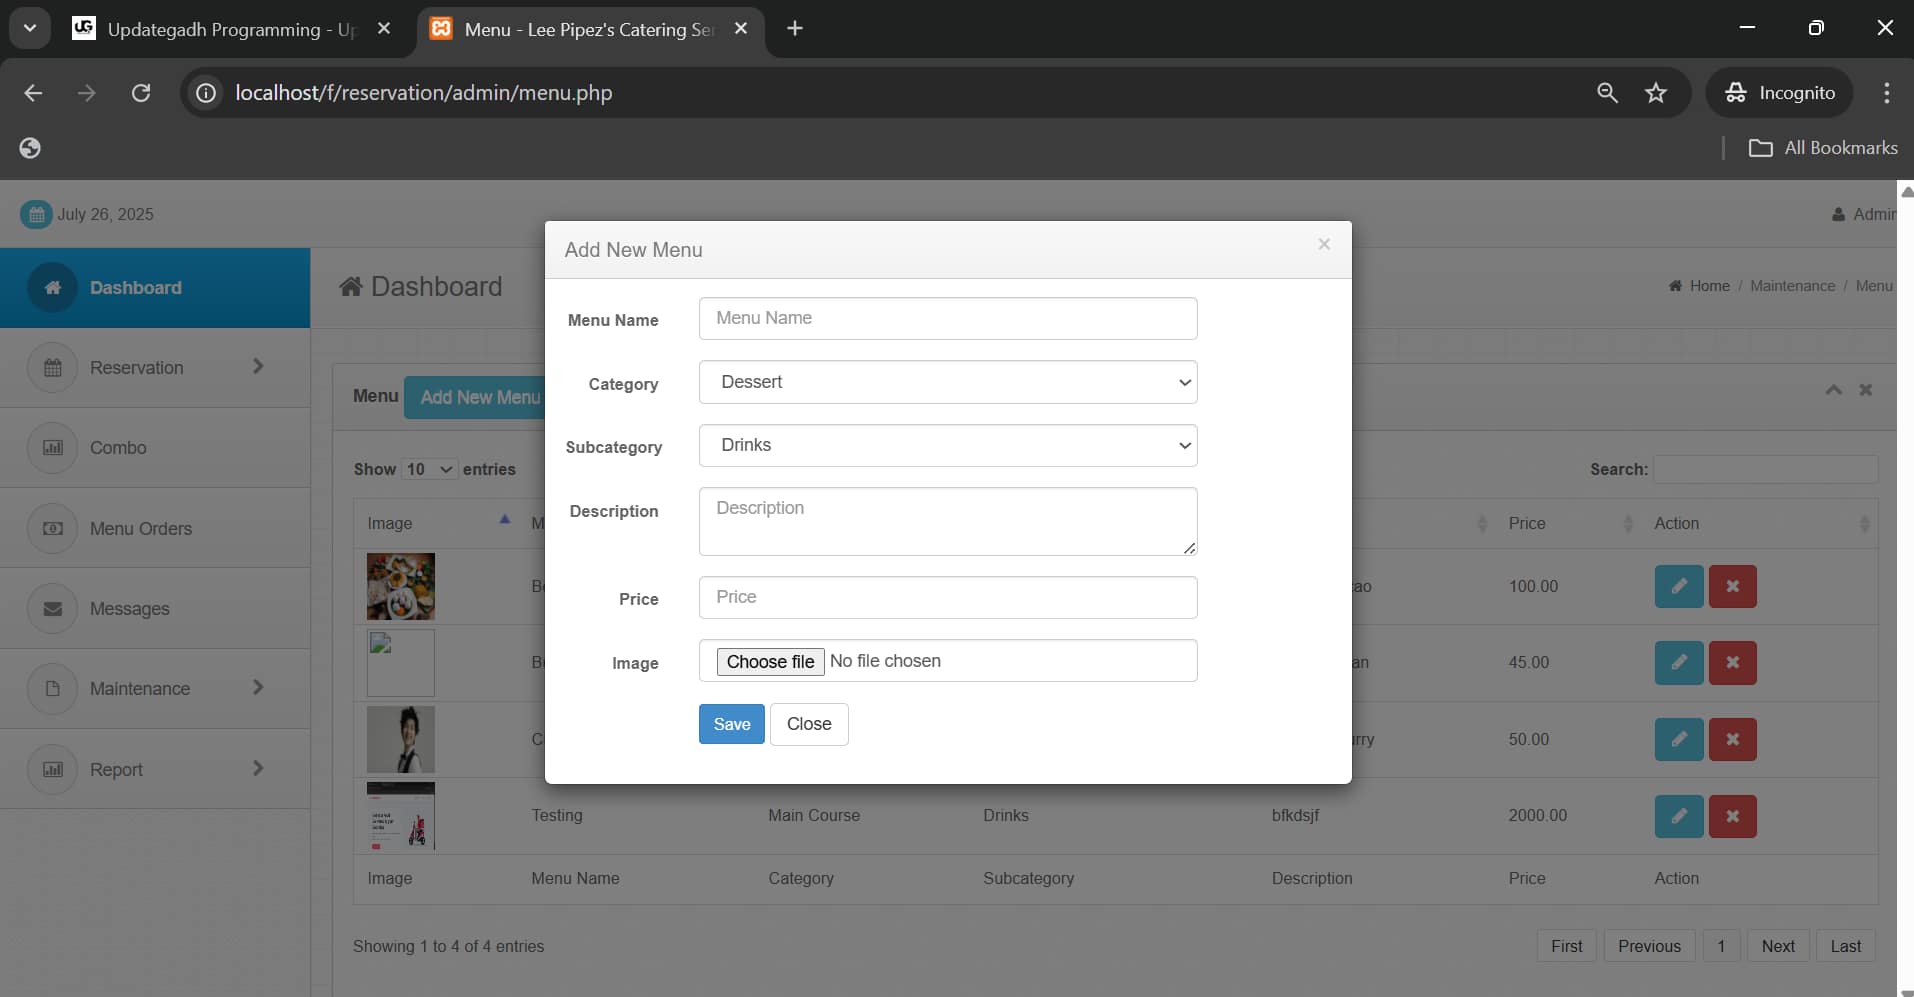Image resolution: width=1914 pixels, height=997 pixels.
Task: Bookmark this page with the star icon
Action: click(1655, 93)
